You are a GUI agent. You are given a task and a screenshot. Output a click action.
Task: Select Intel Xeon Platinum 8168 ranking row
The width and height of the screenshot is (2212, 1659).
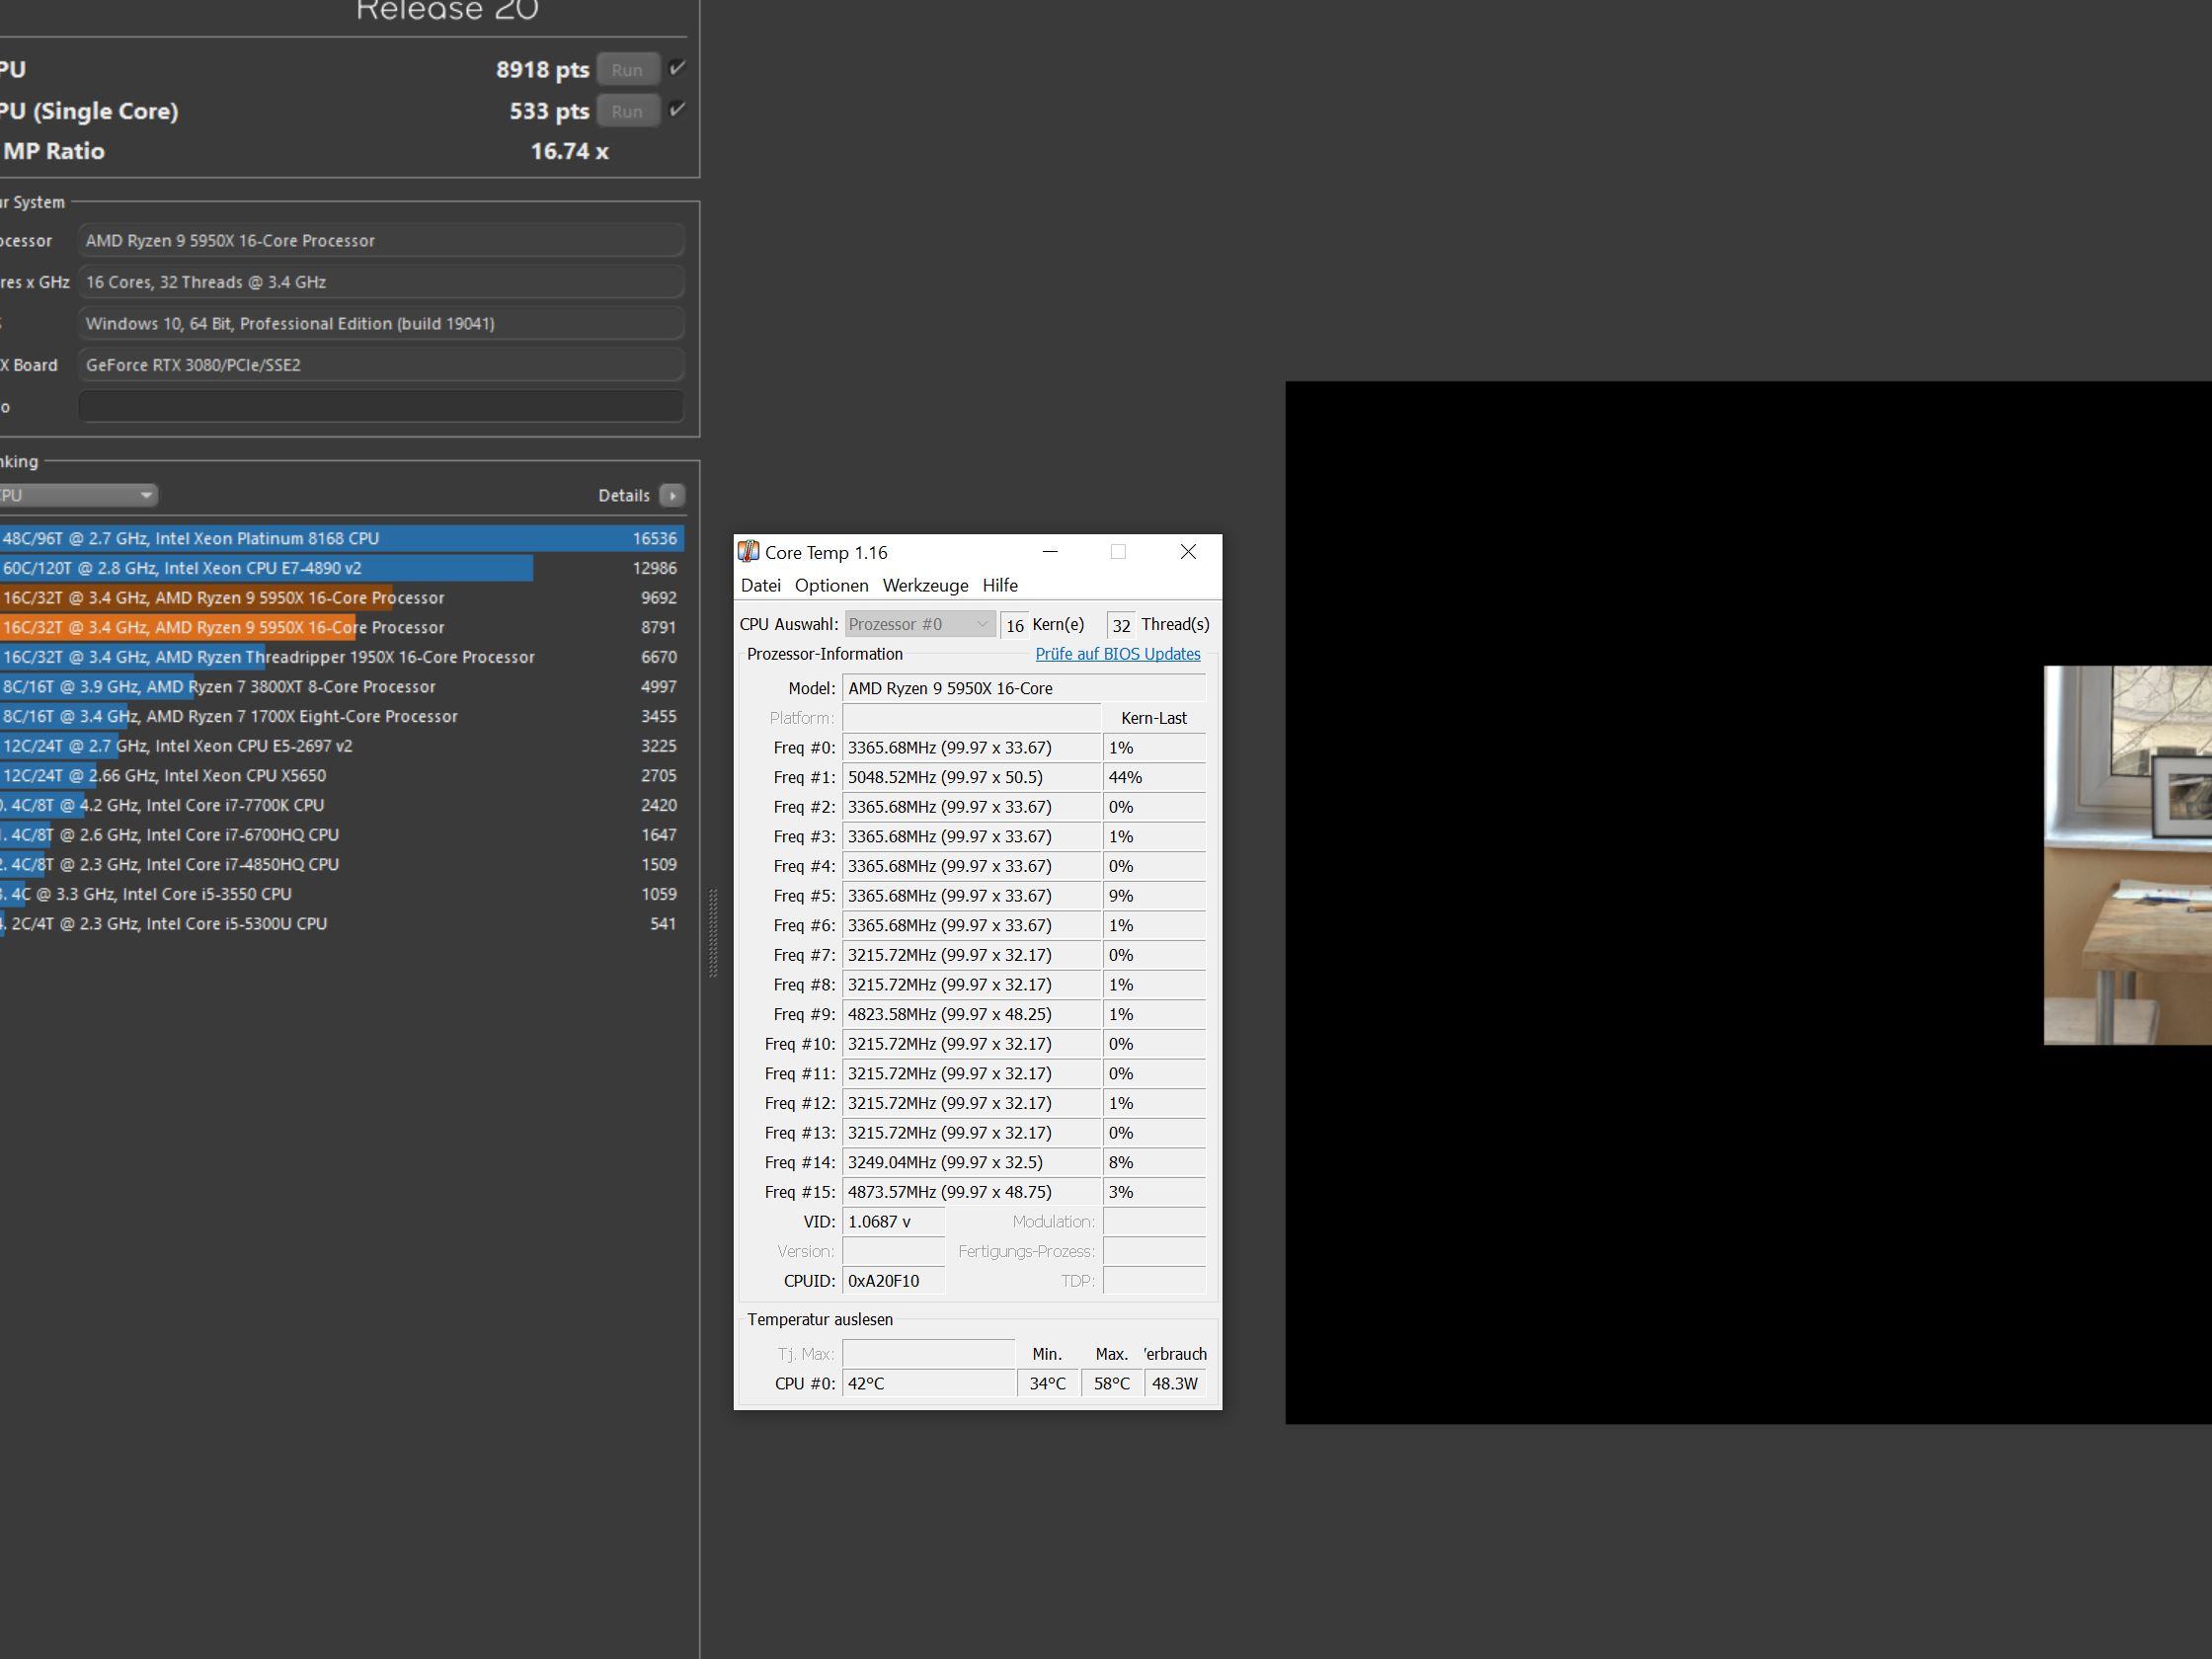[x=342, y=538]
